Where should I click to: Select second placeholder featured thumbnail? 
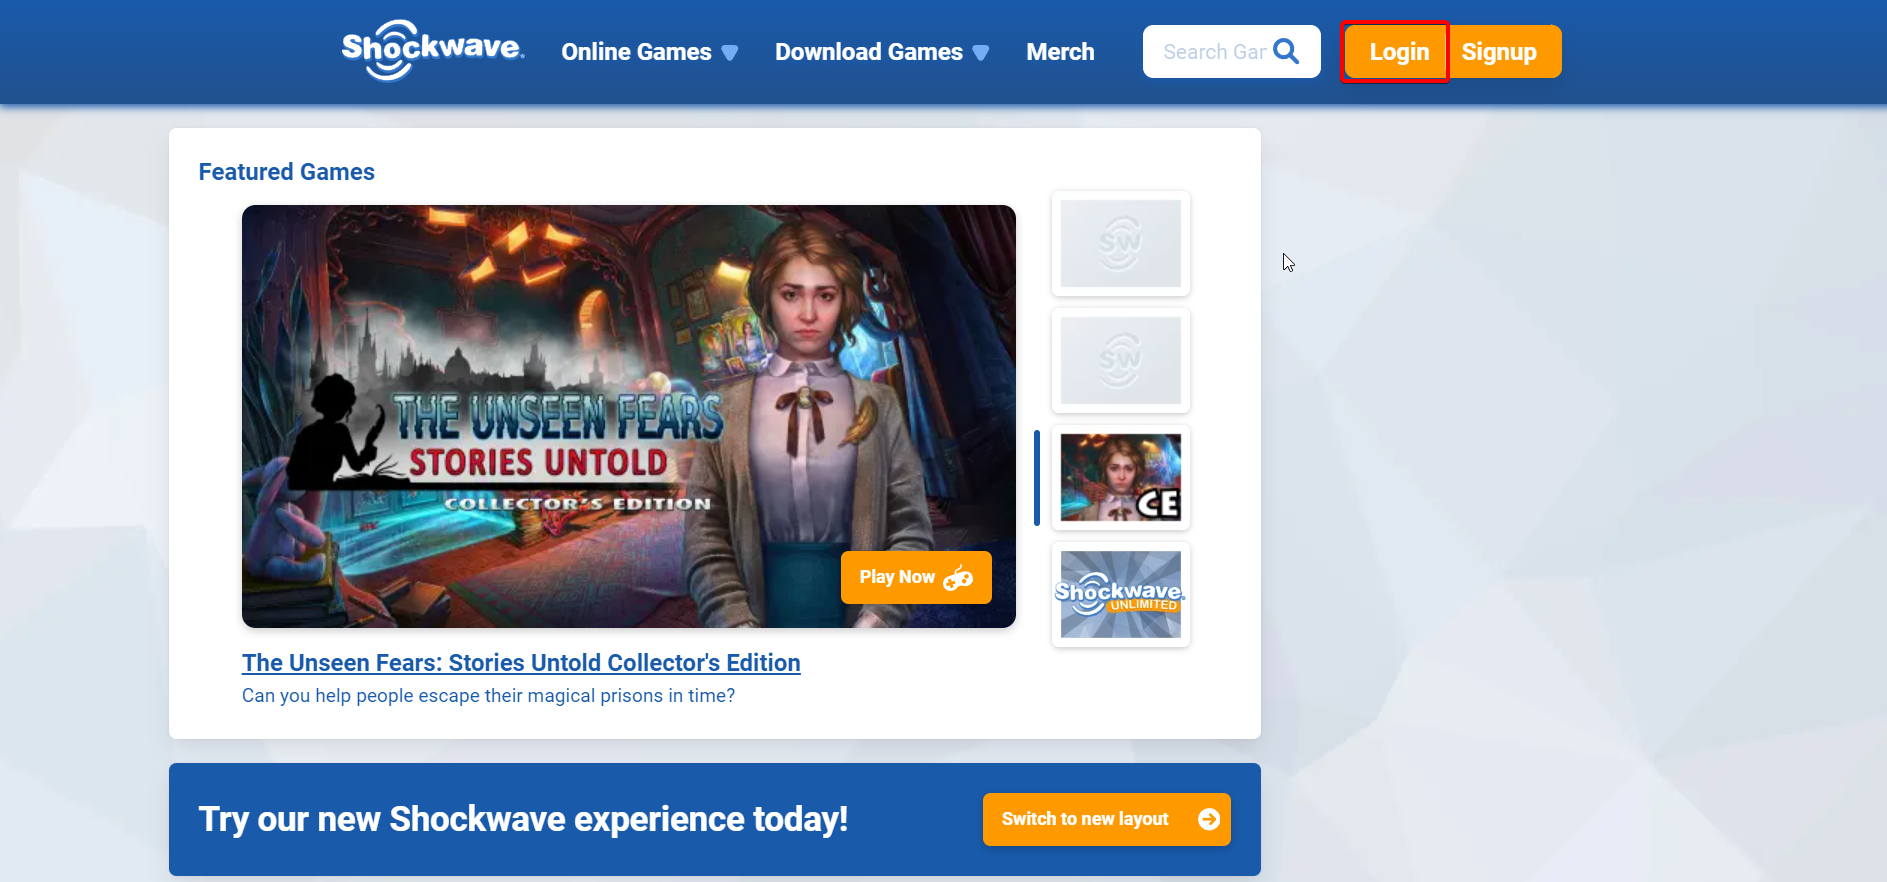[1121, 360]
